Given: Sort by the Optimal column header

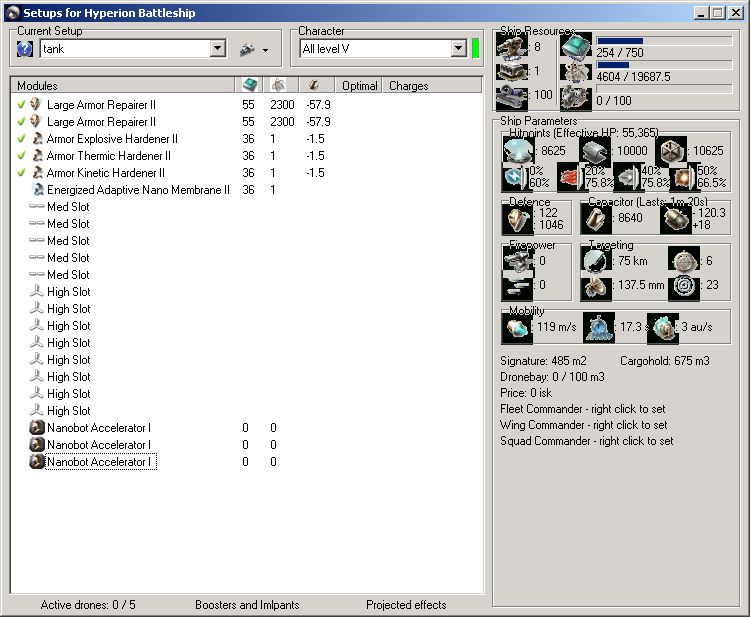Looking at the screenshot, I should 359,85.
